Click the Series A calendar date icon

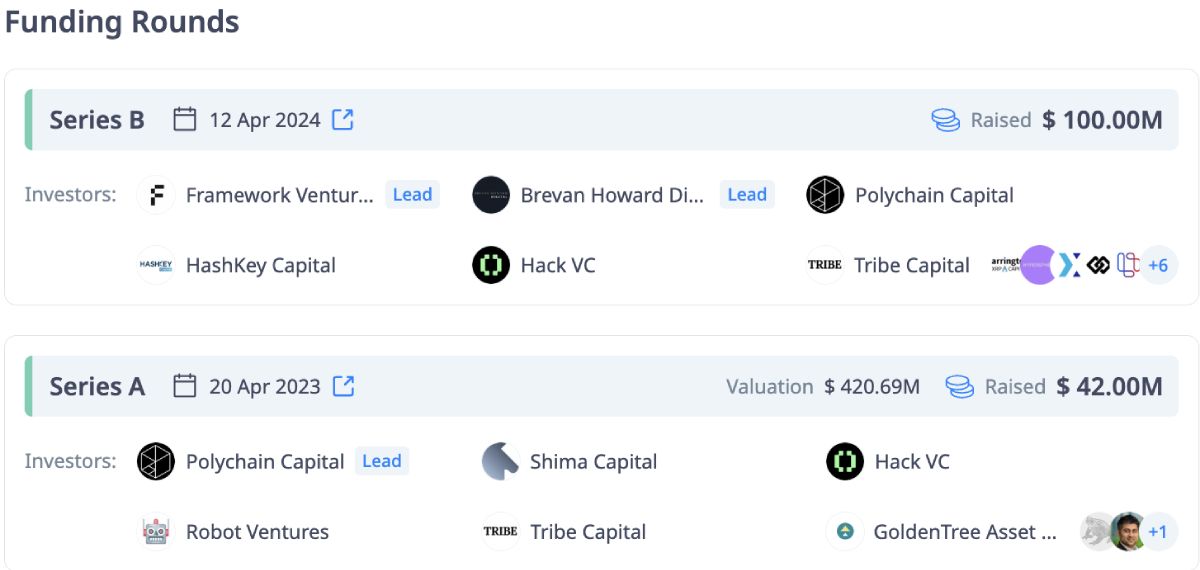pos(184,386)
